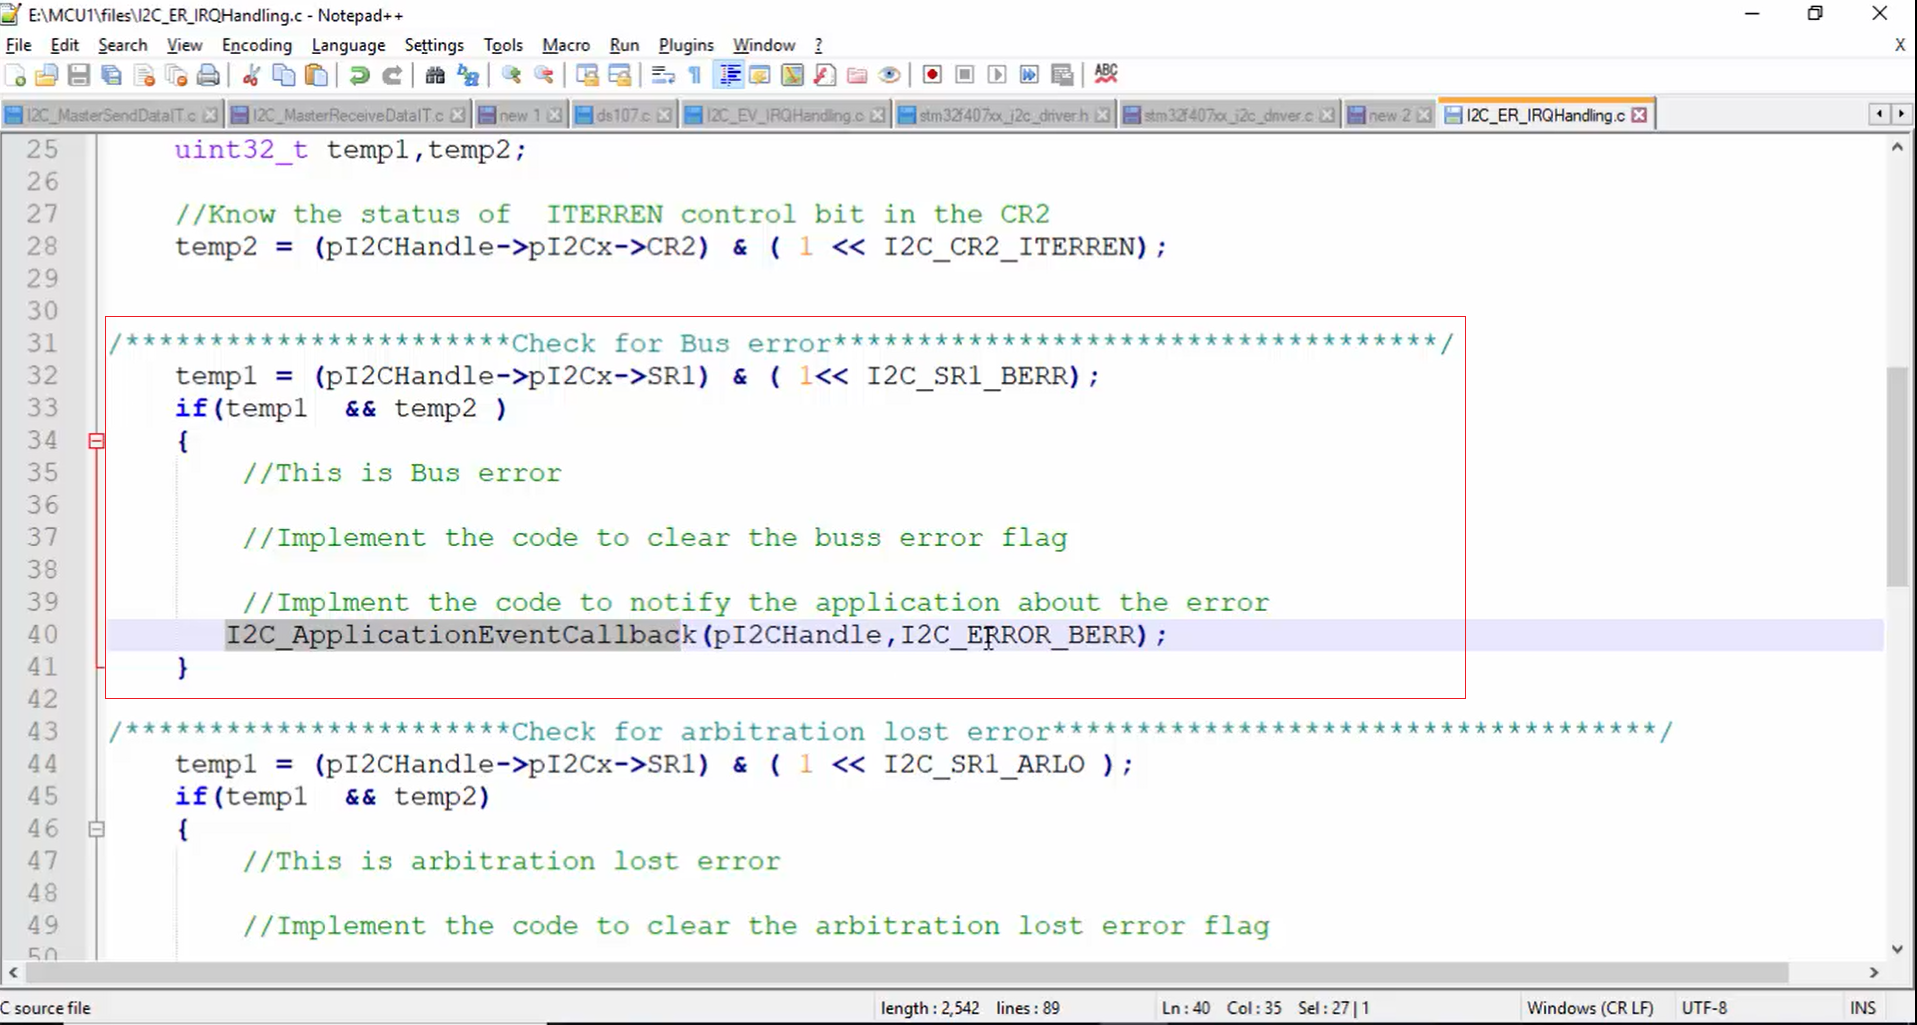Click the ABC spell check icon
The width and height of the screenshot is (1917, 1025).
coord(1105,74)
